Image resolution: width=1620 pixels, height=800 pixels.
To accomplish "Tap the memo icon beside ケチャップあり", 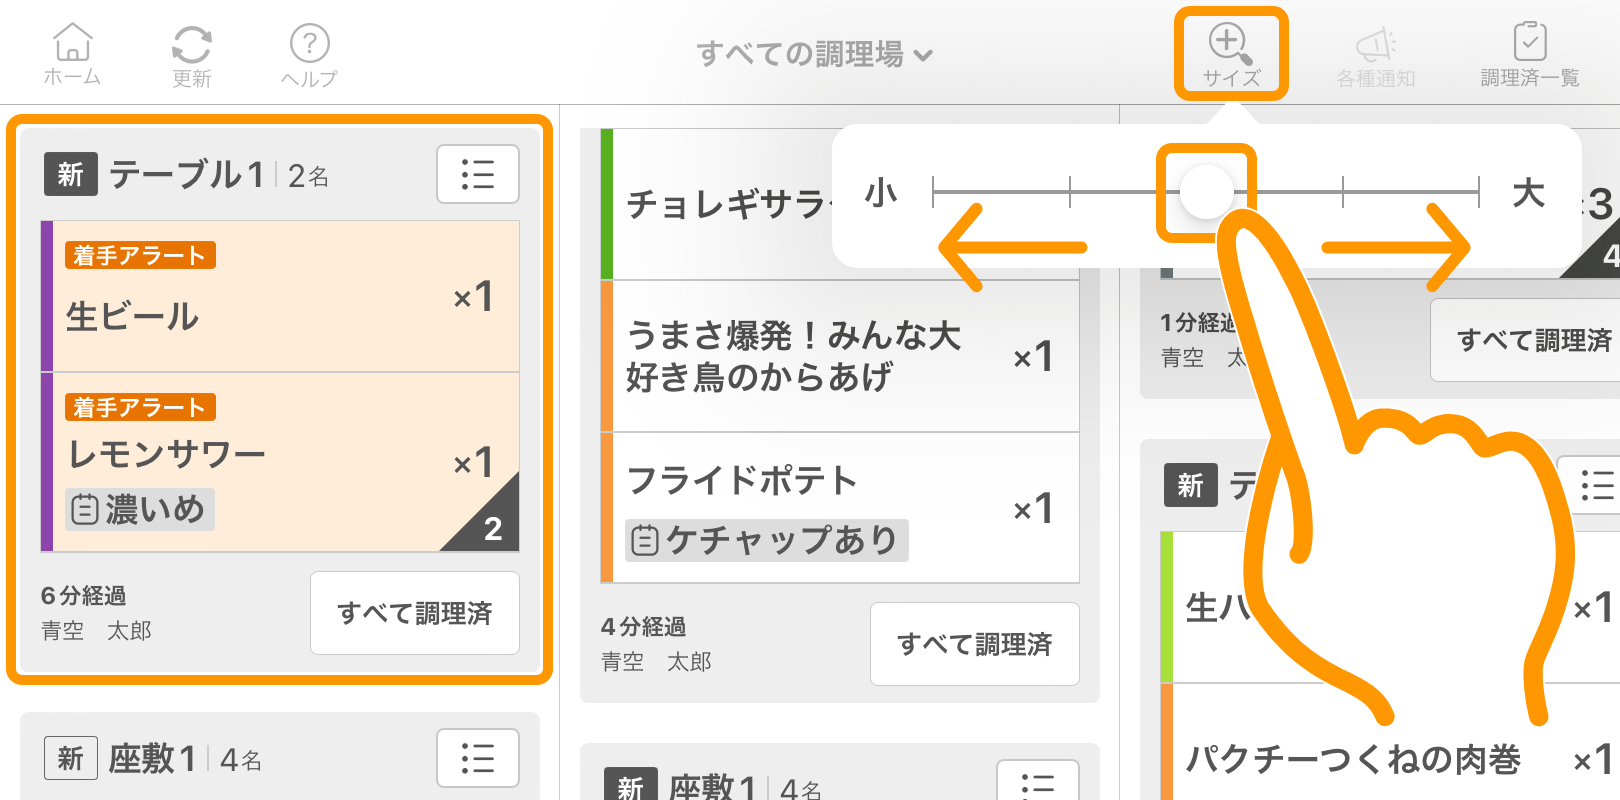I will tap(645, 541).
